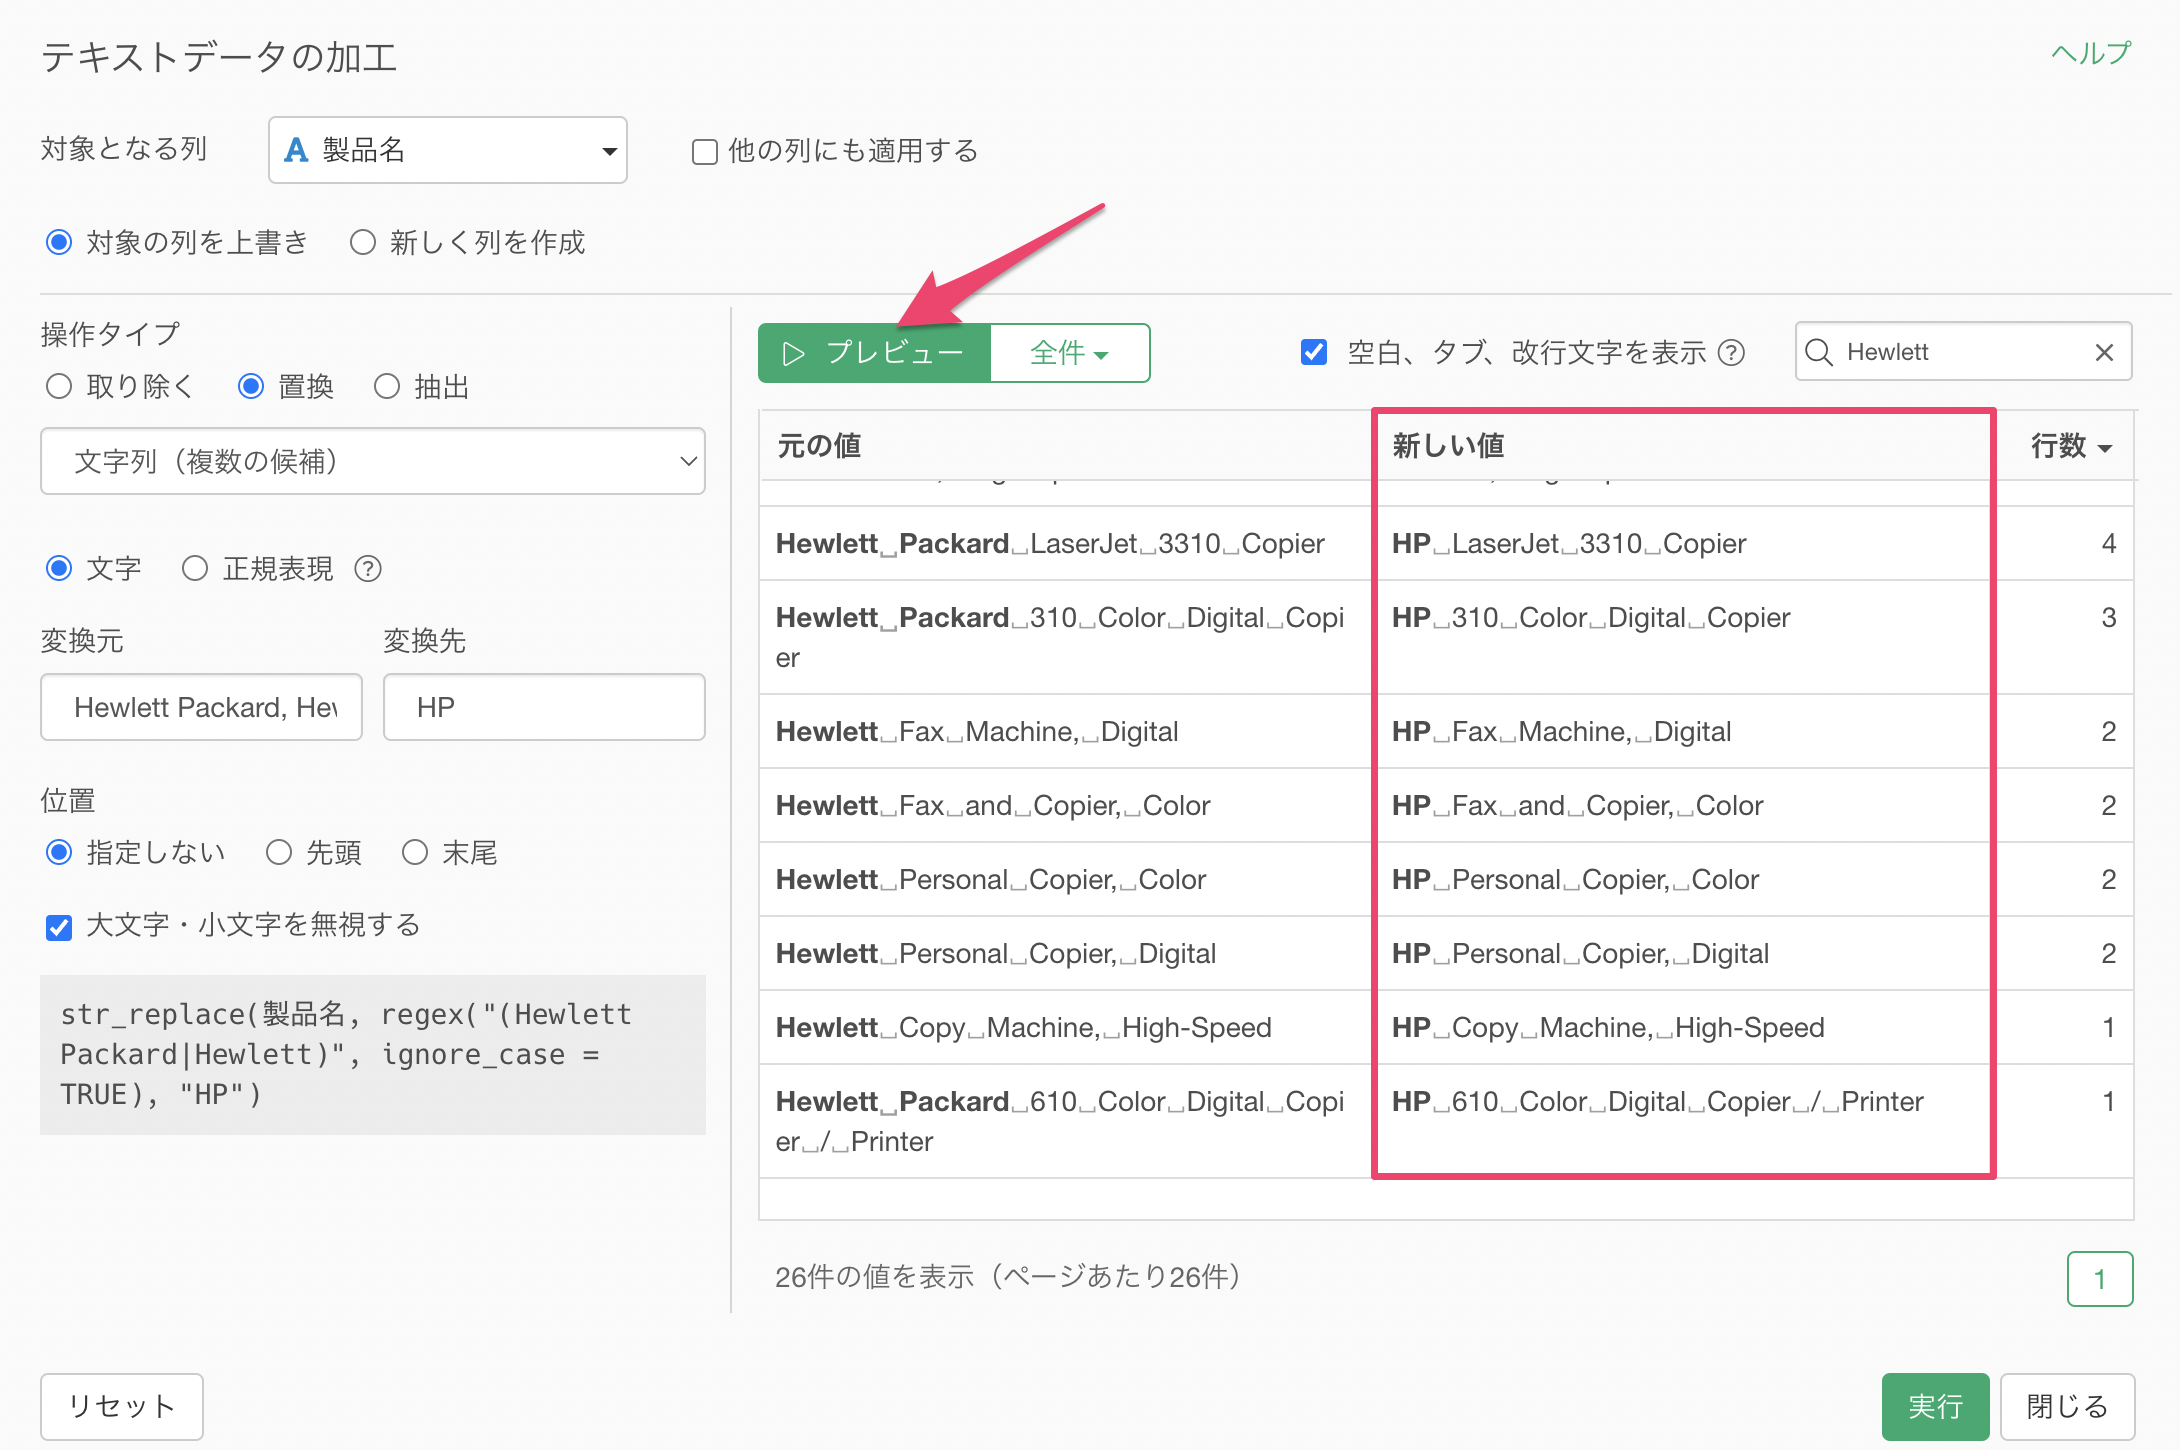Open the 製品名 target column dropdown
Screen dimensions: 2180x1450
[448, 150]
